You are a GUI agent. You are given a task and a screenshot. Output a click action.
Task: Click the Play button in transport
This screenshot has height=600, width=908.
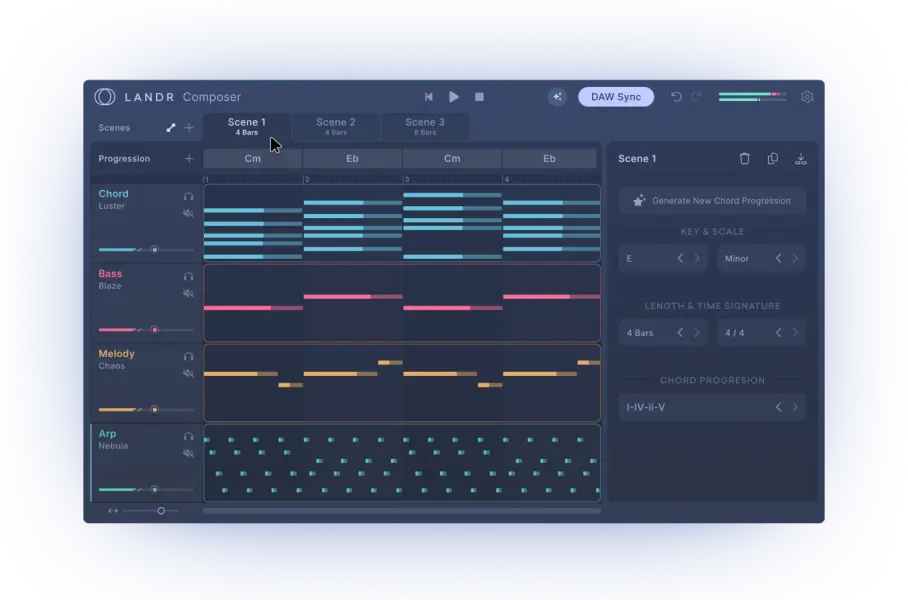454,97
